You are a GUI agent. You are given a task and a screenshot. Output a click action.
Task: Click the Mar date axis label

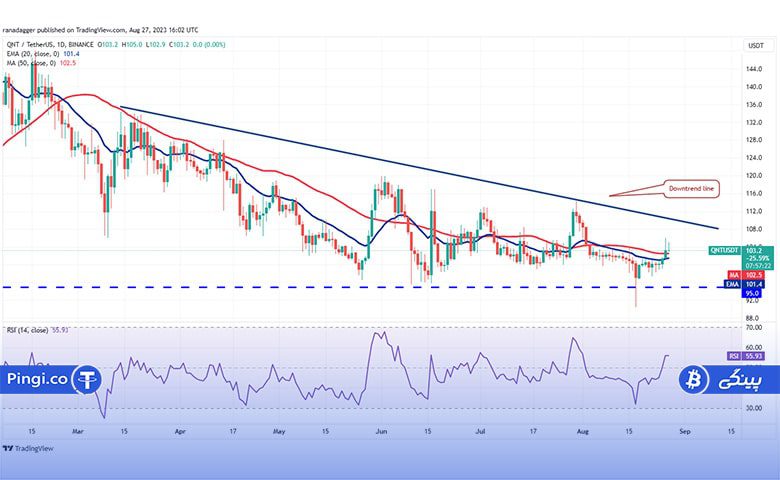coord(78,432)
